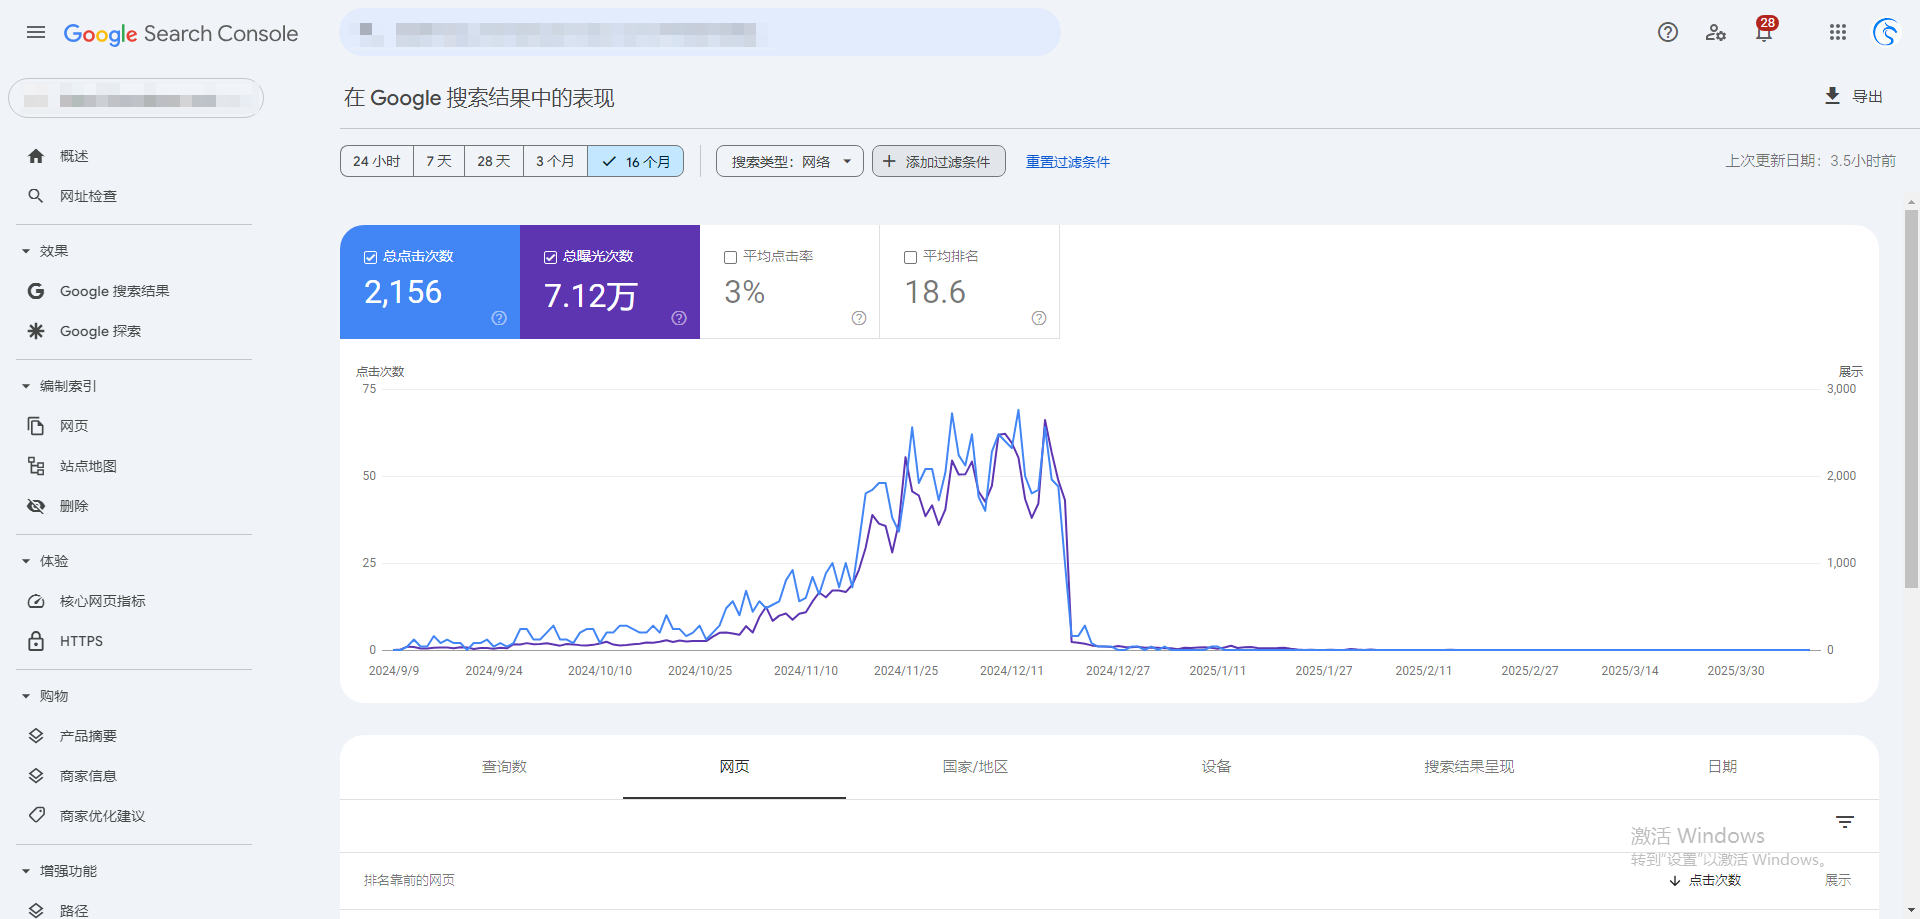Collapse the 购物 sidebar section
Image resolution: width=1920 pixels, height=919 pixels.
[x=26, y=696]
